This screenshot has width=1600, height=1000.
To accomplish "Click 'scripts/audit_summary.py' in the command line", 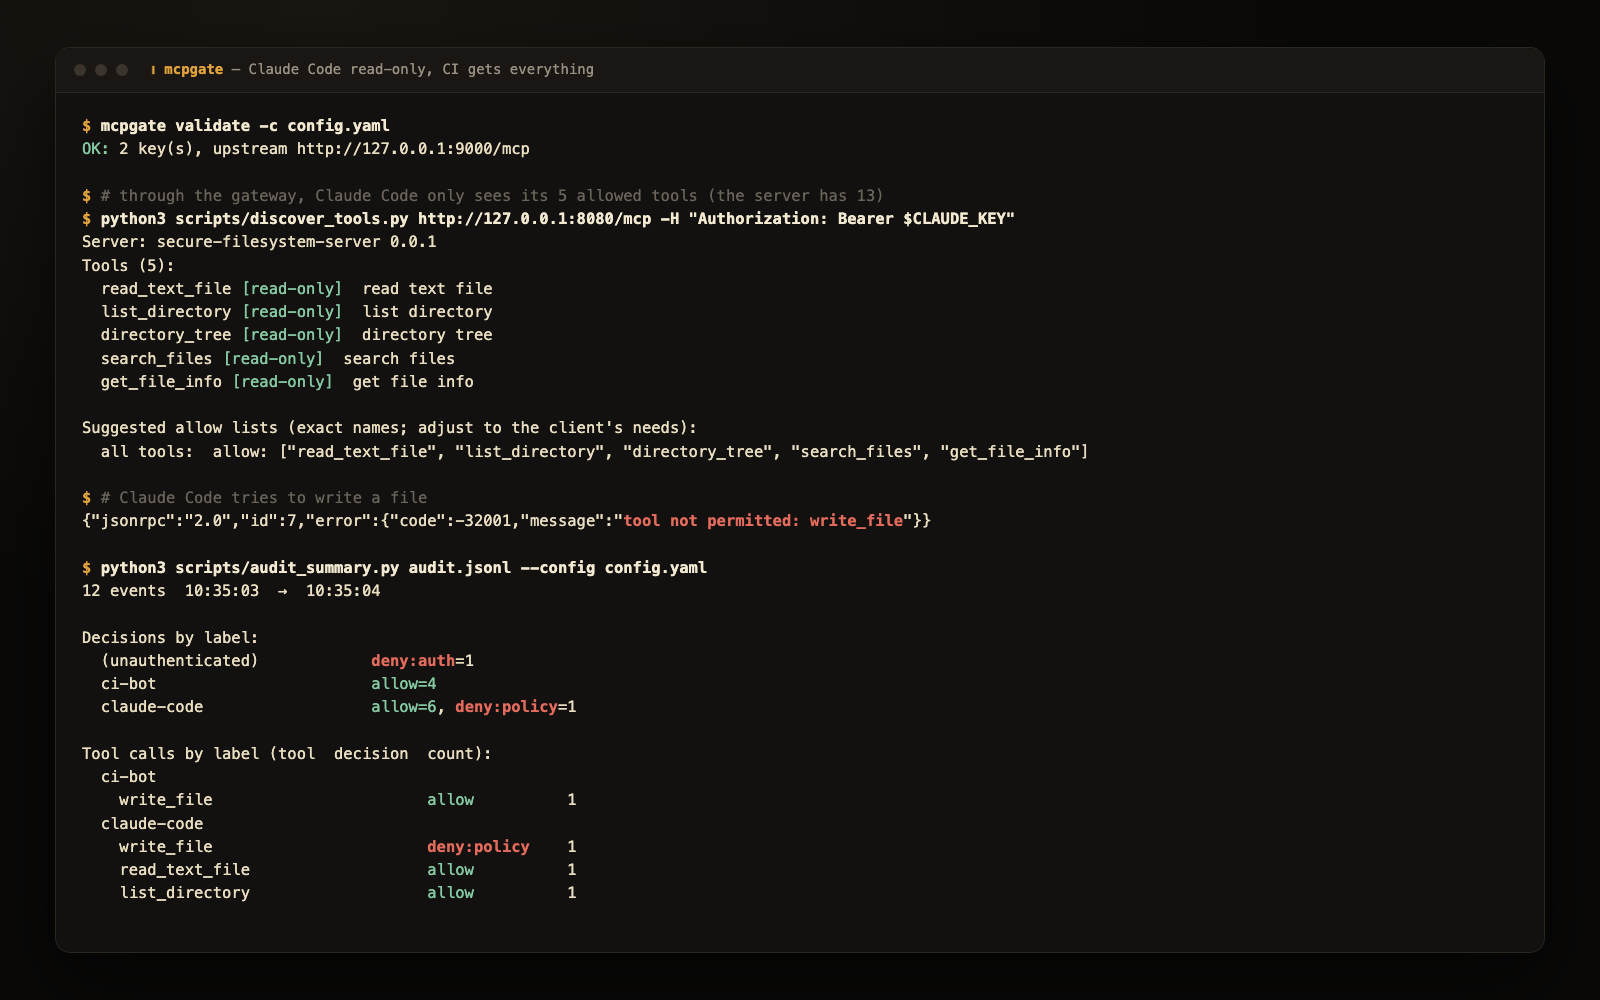I will [x=287, y=568].
